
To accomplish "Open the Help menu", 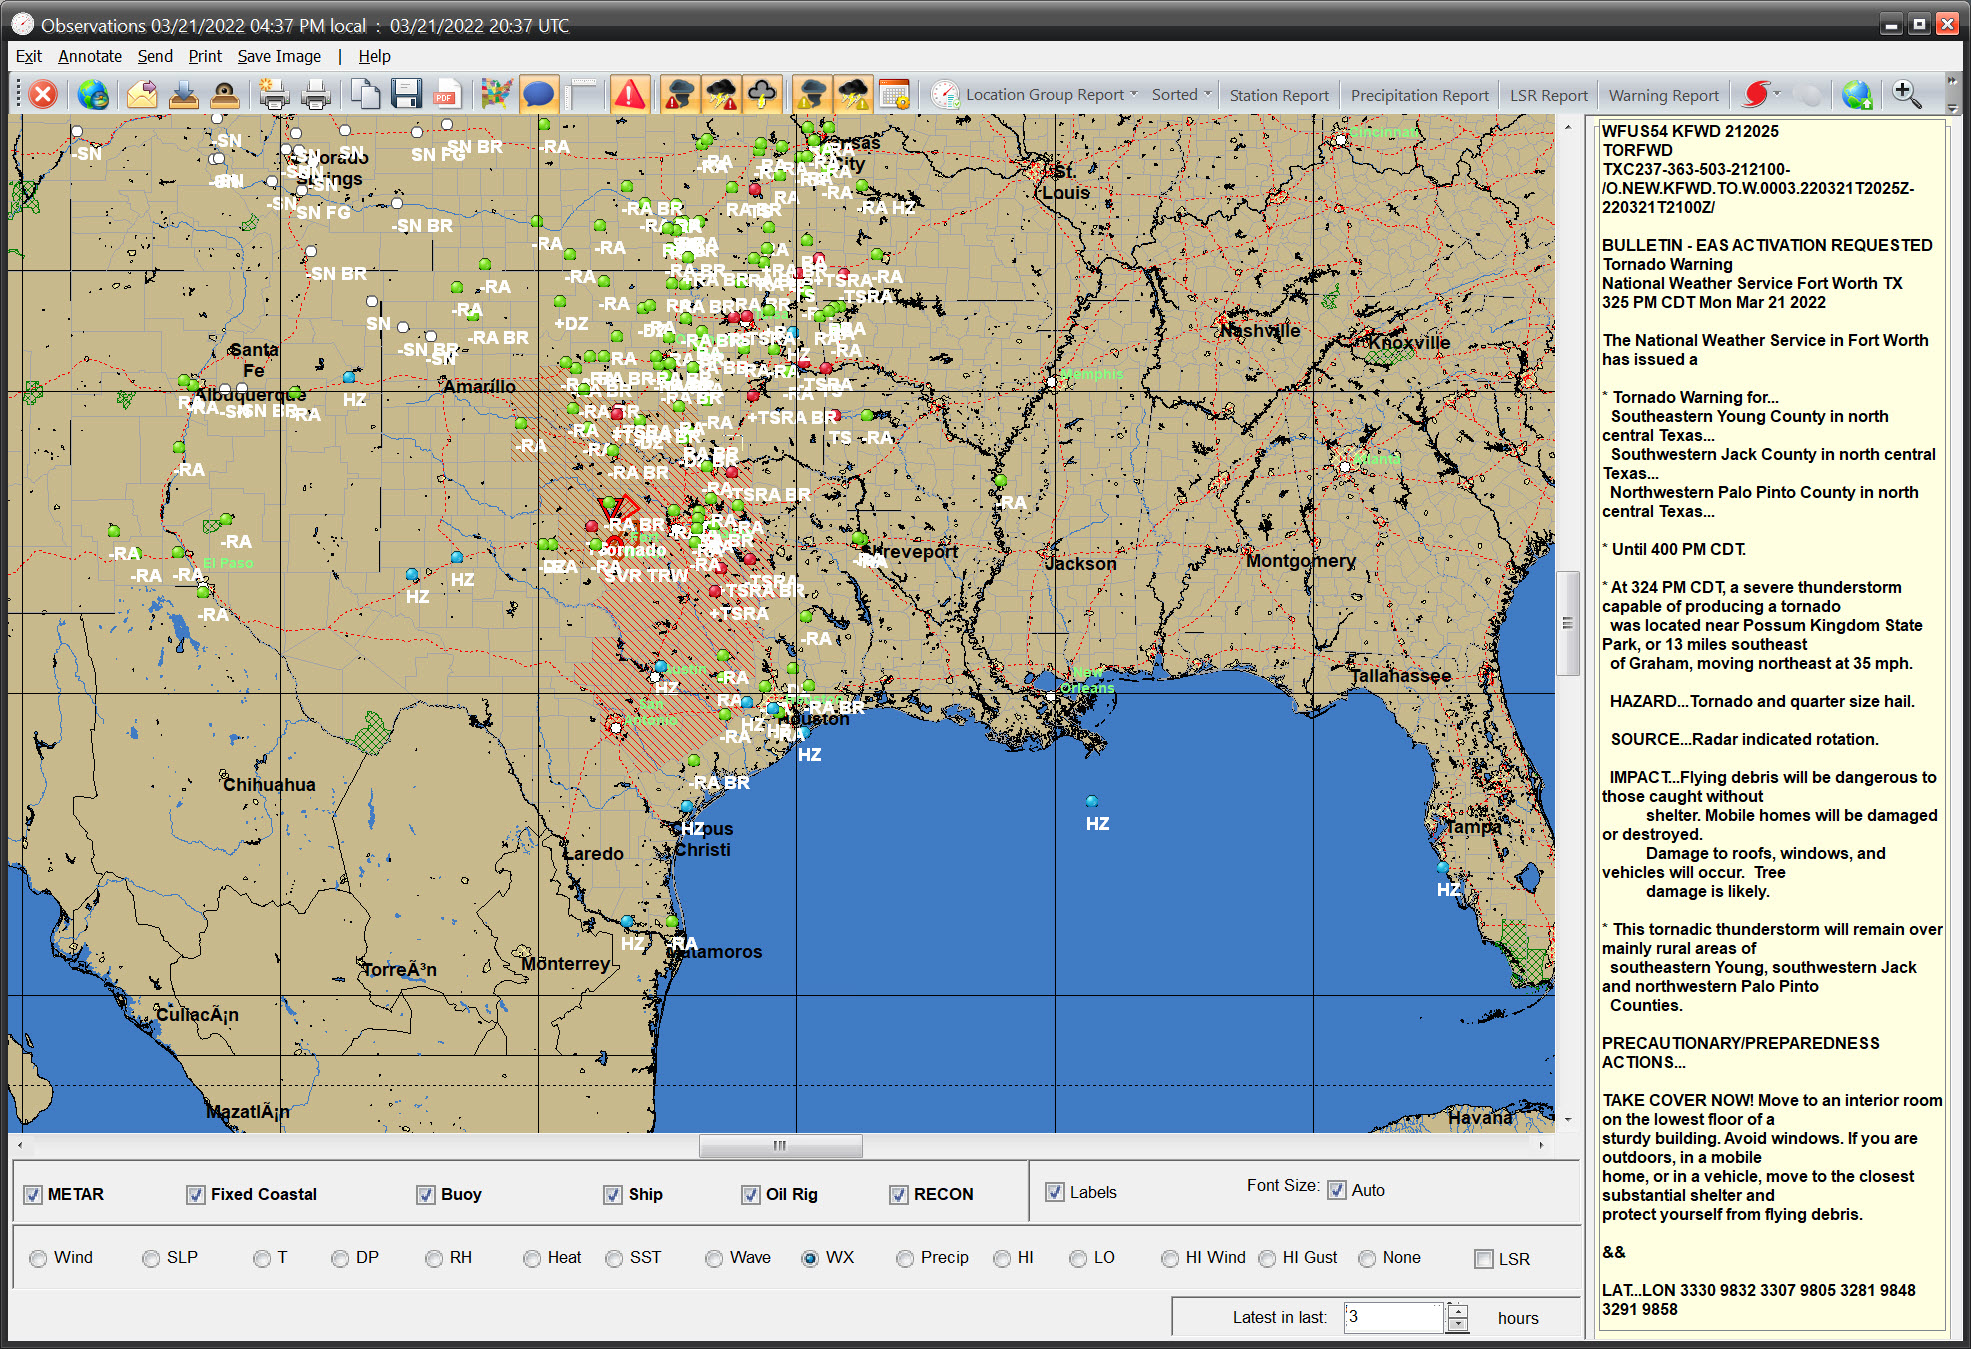I will point(374,56).
